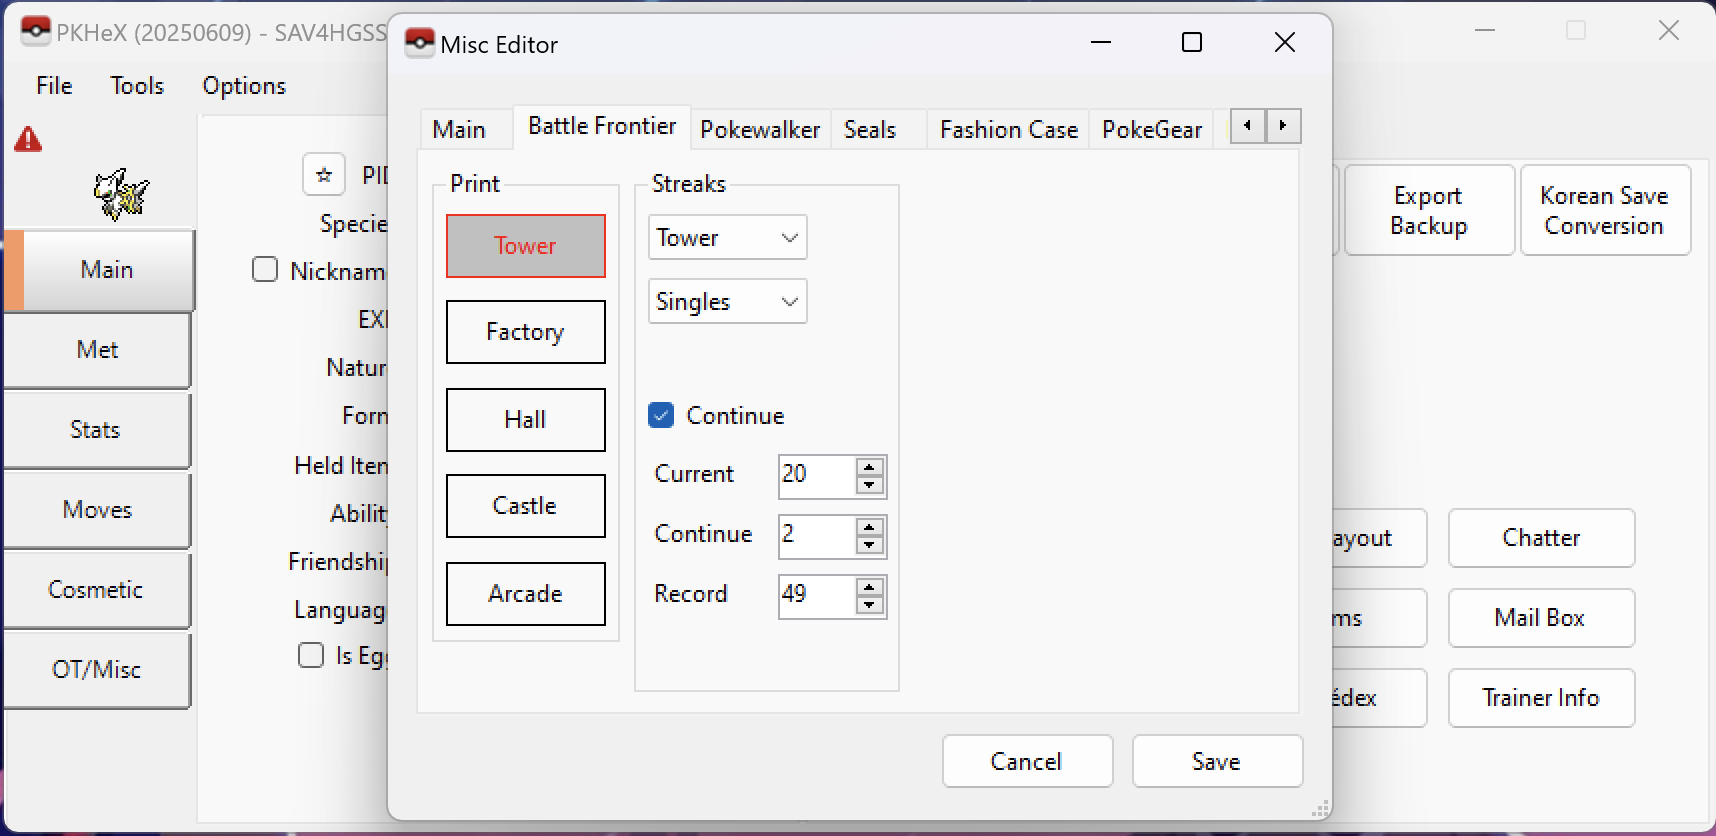Viewport: 1716px width, 836px height.
Task: Expand the Singles battle mode dropdown
Action: coord(727,302)
